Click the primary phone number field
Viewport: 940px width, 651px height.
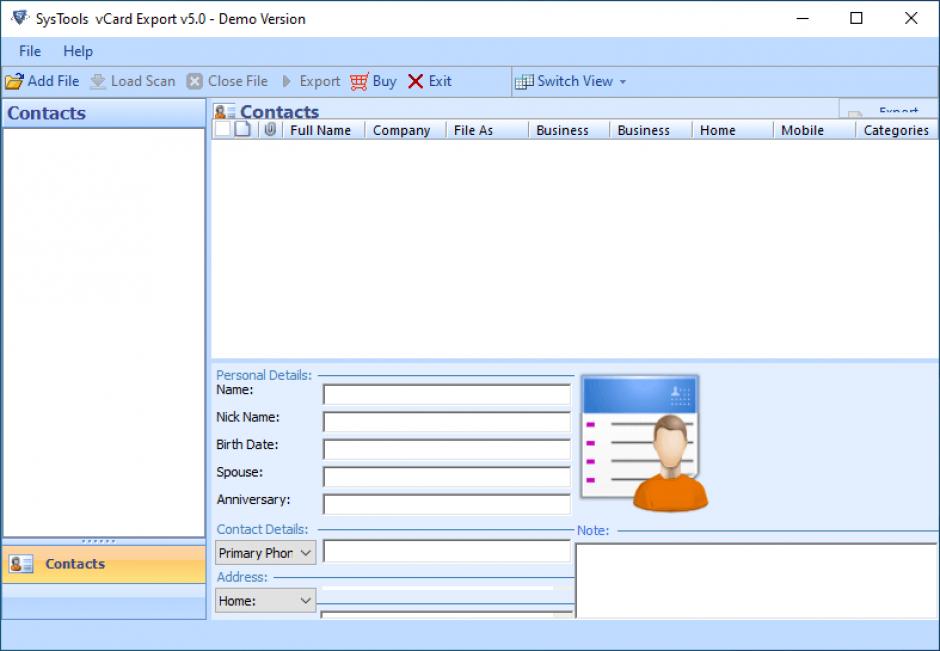click(x=447, y=551)
